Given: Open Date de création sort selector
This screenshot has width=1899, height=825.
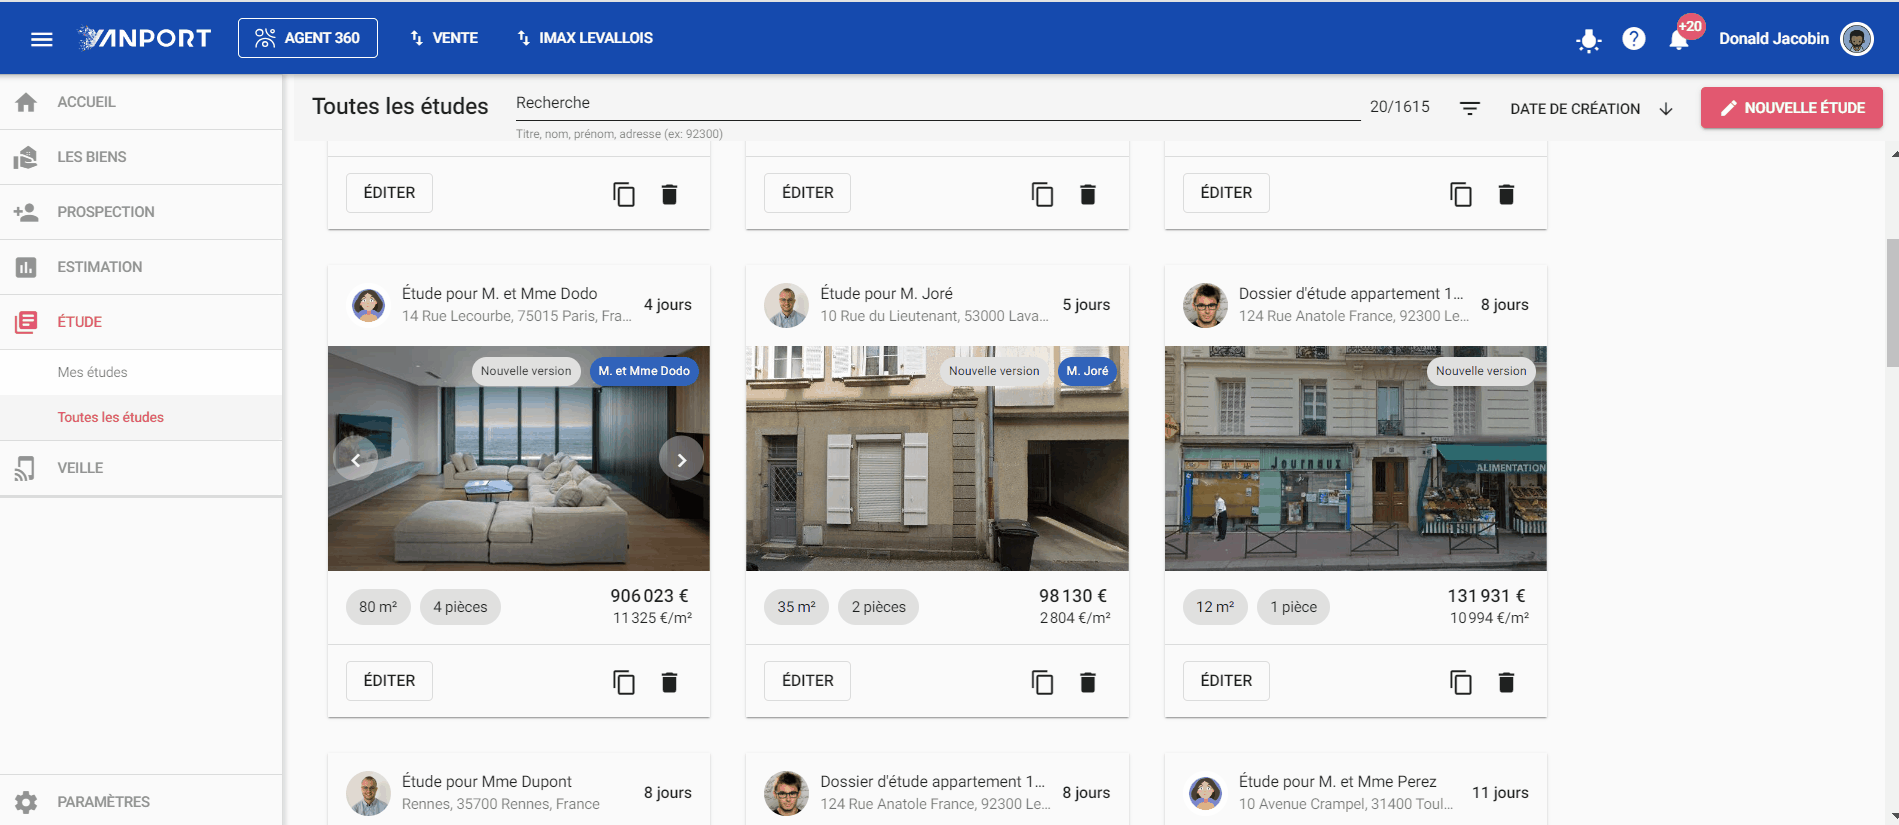Looking at the screenshot, I should pos(1575,109).
